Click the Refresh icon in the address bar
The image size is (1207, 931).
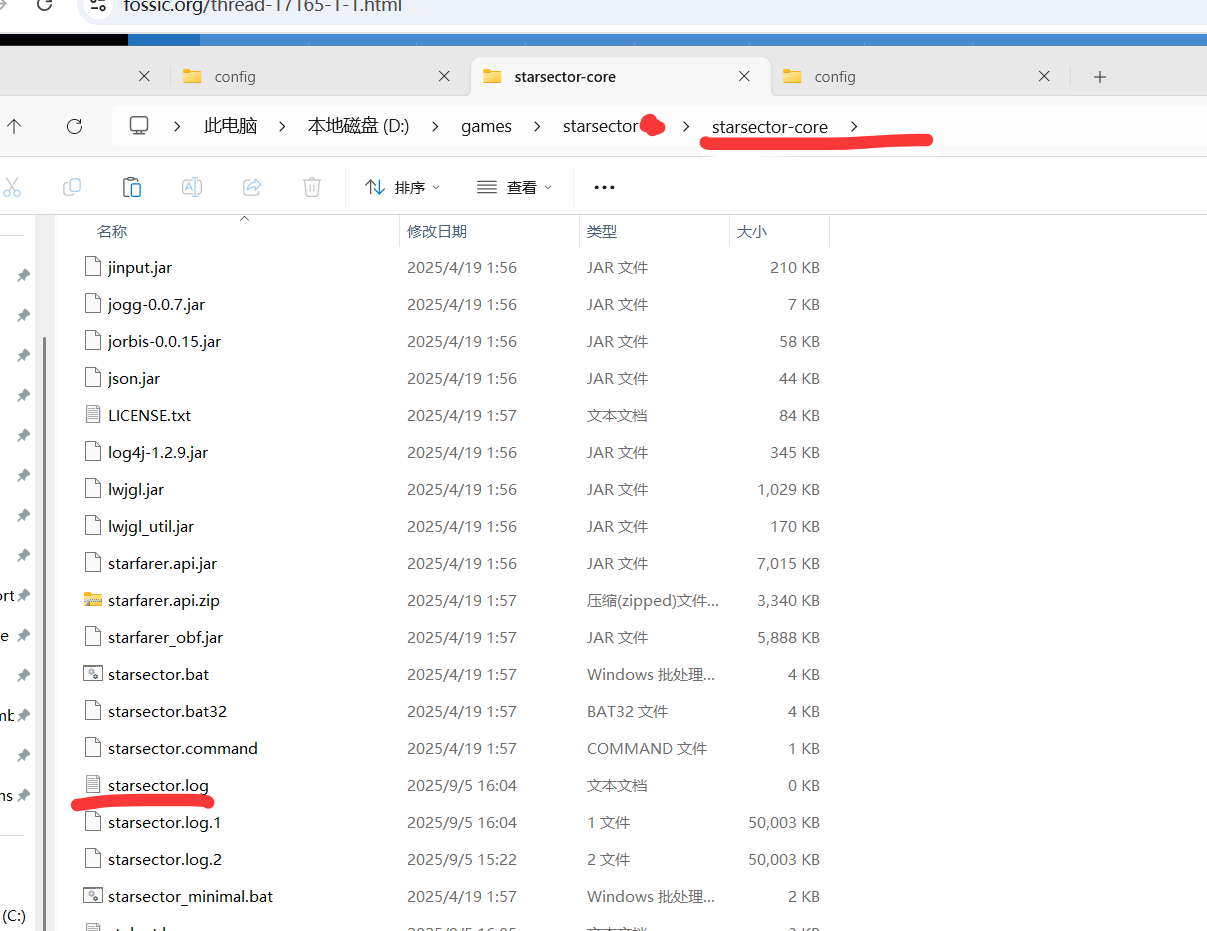(x=74, y=126)
